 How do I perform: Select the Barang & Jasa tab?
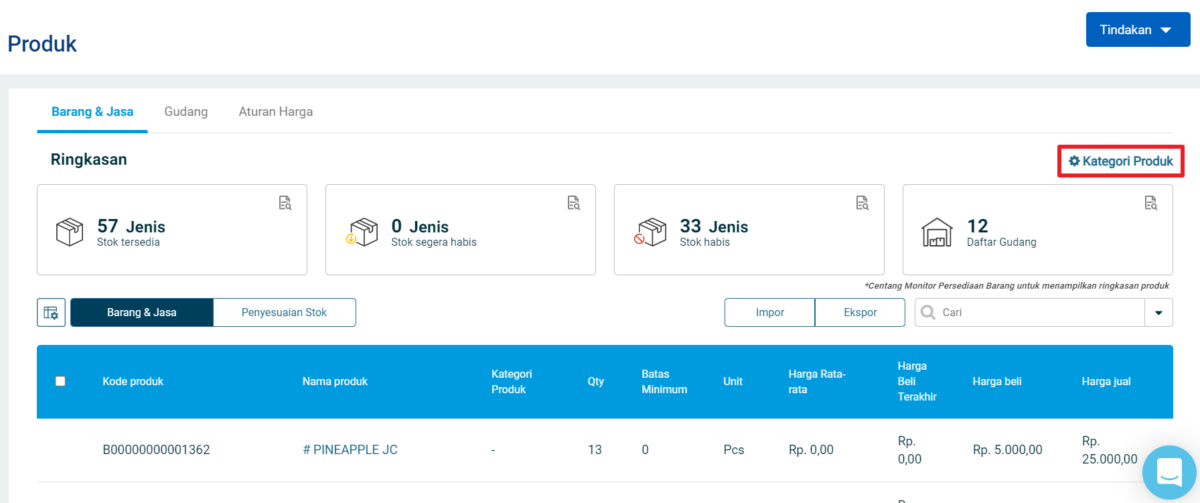[92, 112]
